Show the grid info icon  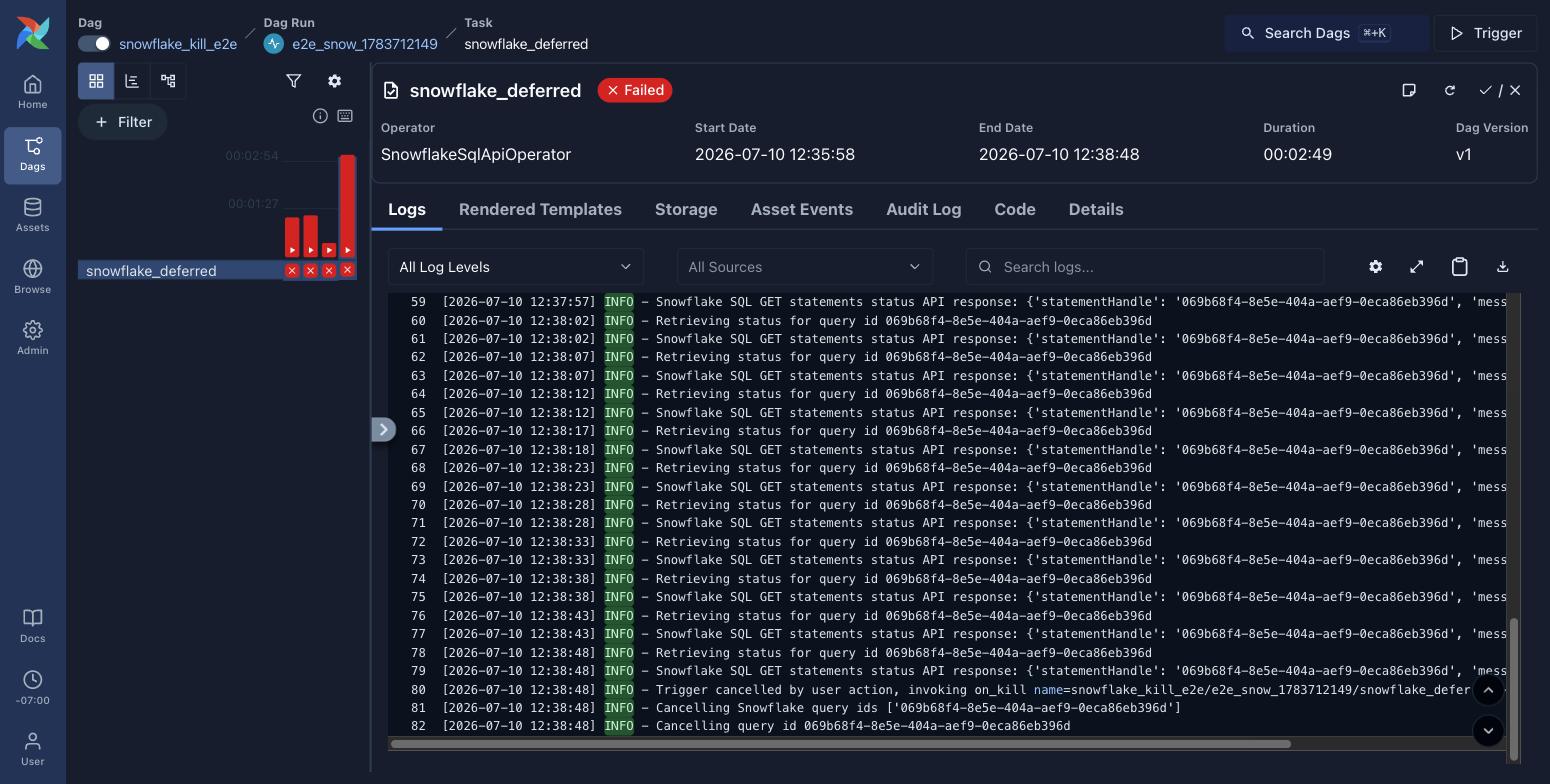pos(320,116)
